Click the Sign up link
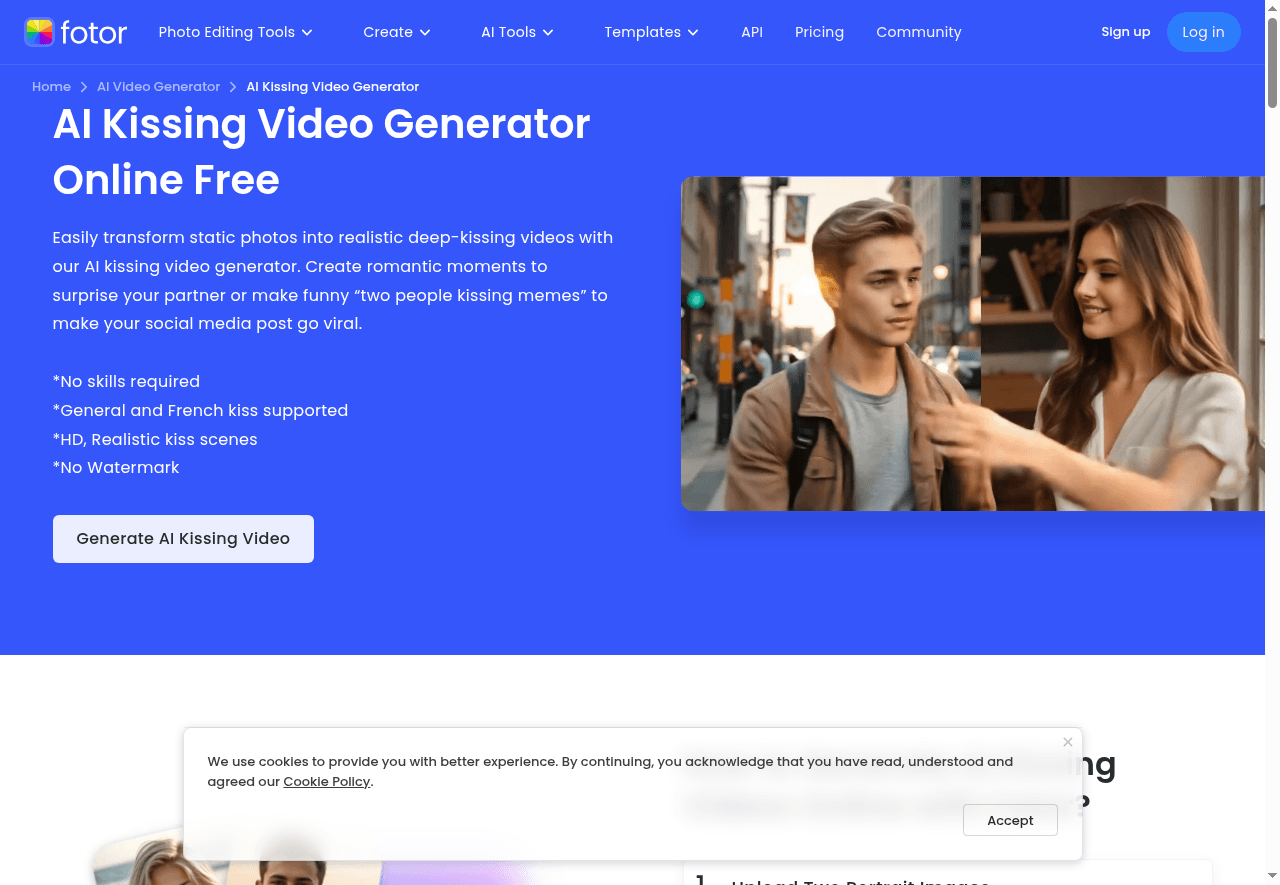The height and width of the screenshot is (885, 1280). tap(1125, 32)
